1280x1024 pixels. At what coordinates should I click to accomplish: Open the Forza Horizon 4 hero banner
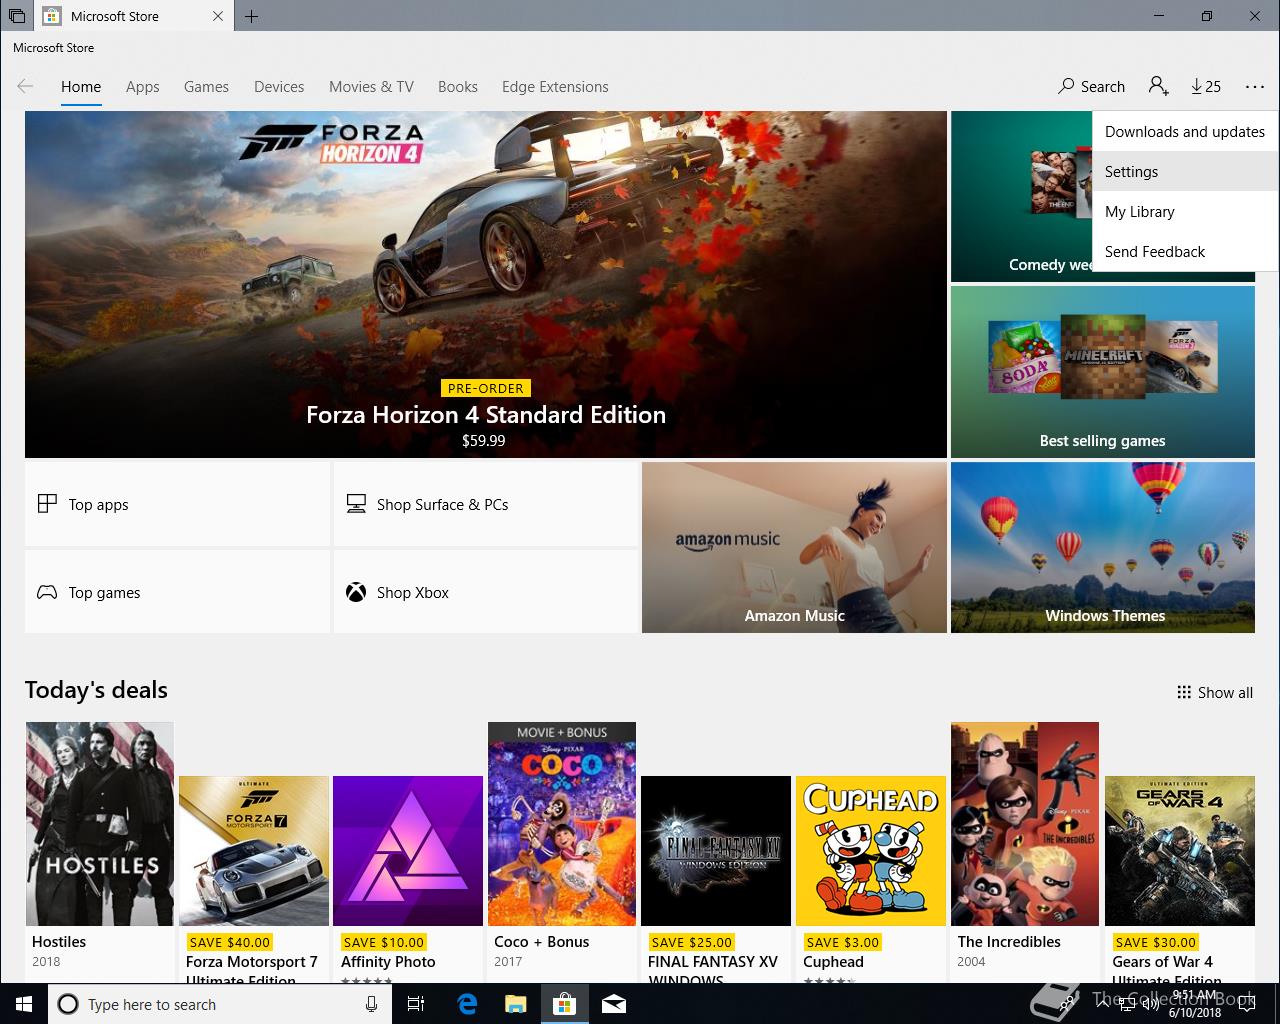click(485, 284)
